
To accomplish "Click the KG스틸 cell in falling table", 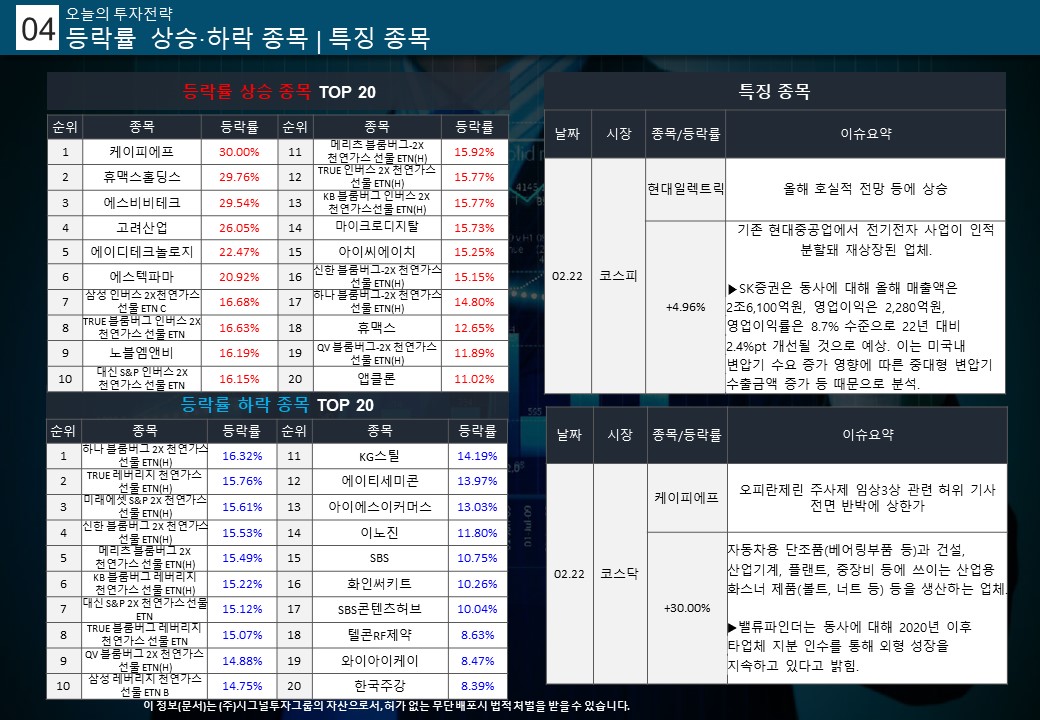I will point(379,455).
